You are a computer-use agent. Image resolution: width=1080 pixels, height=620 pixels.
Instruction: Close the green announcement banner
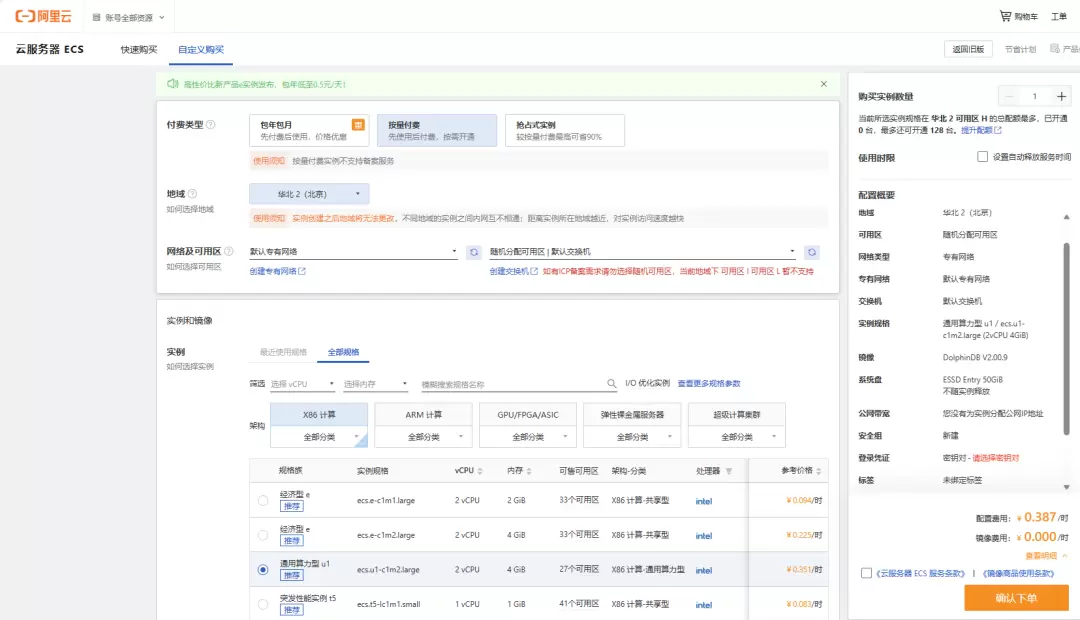[x=823, y=84]
